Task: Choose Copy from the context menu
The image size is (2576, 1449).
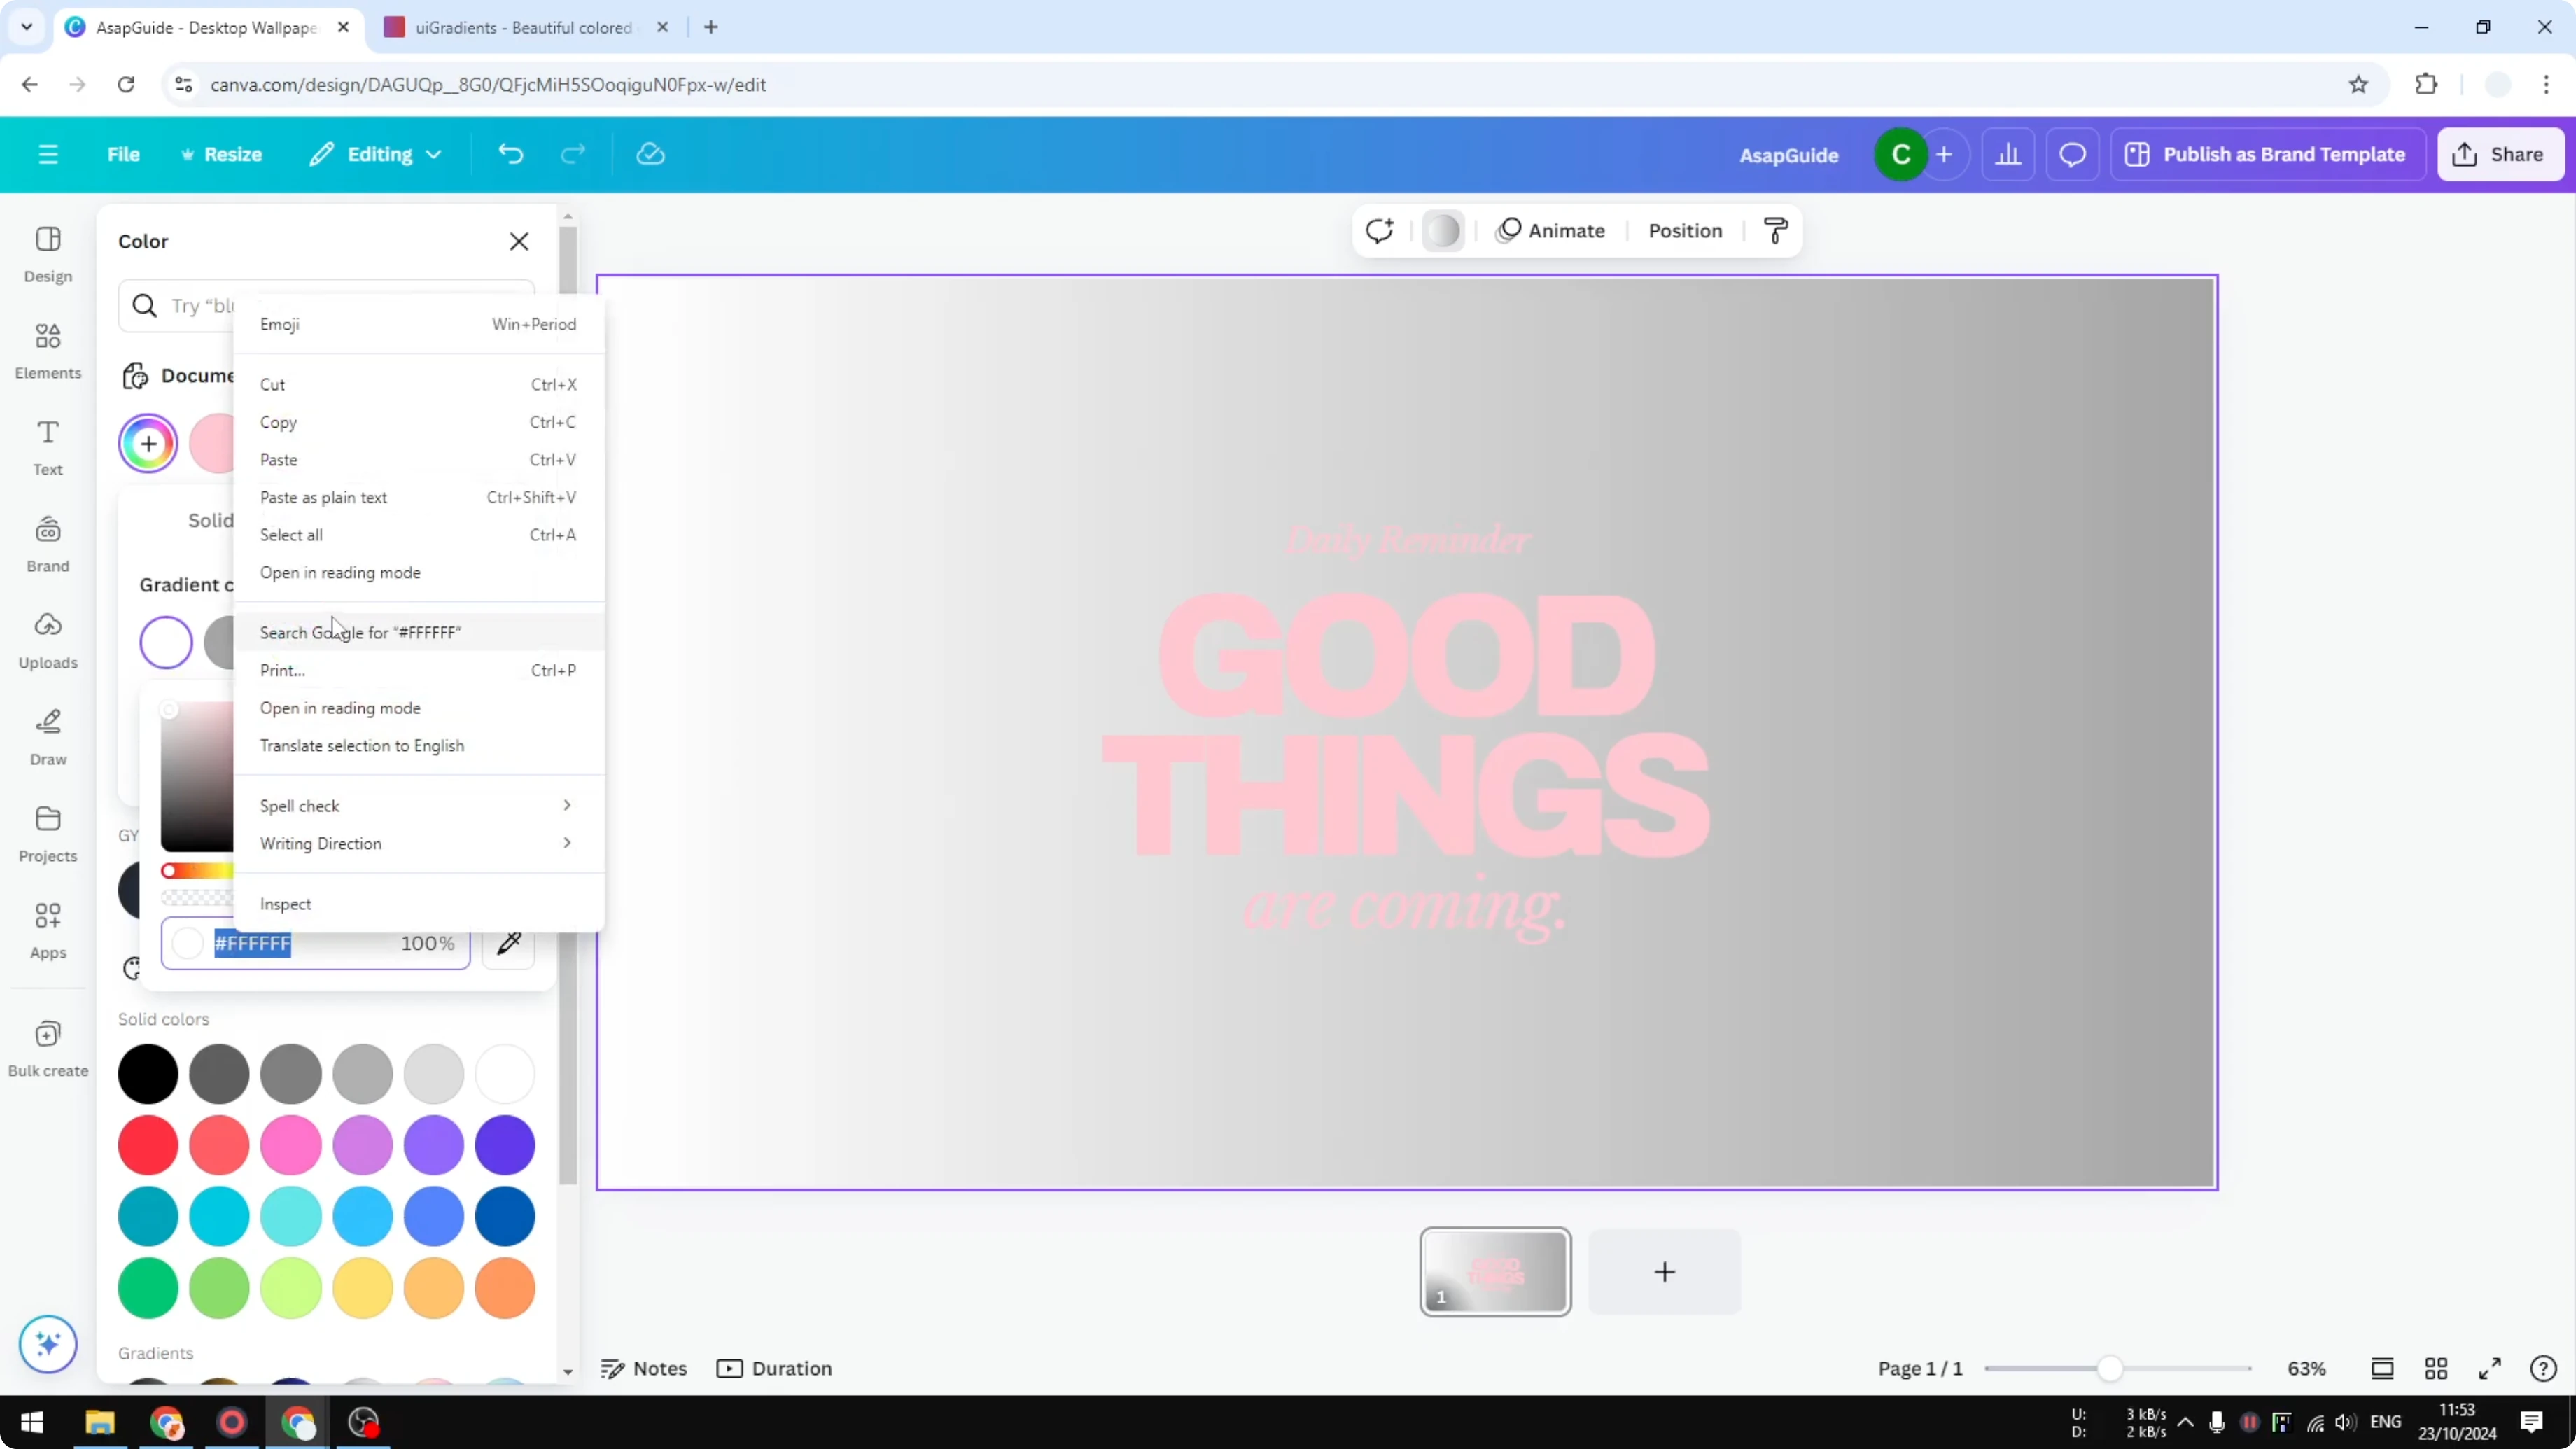Action: [418, 422]
